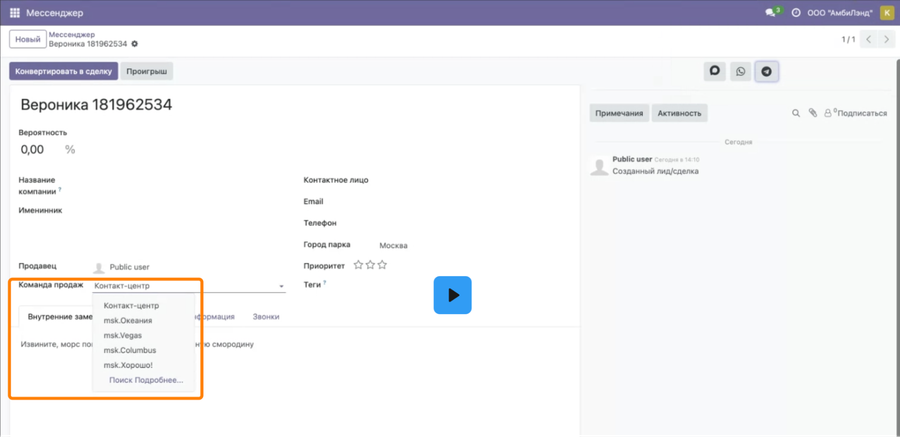Open the conversations icon with badge
The image size is (900, 437).
[773, 12]
